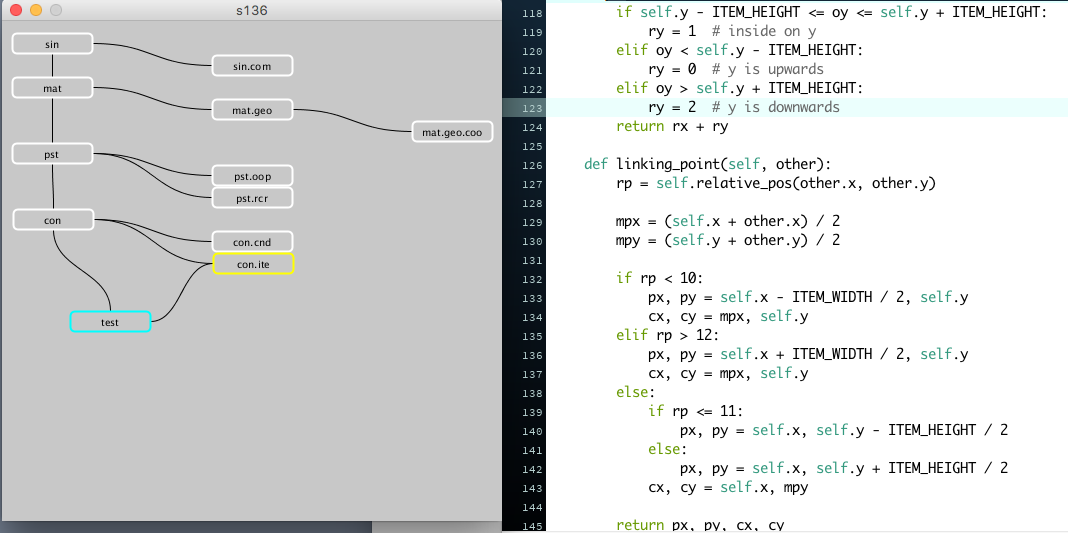Click the 'mat.geo.coo' leaf node
This screenshot has height=533, width=1068.
[452, 132]
